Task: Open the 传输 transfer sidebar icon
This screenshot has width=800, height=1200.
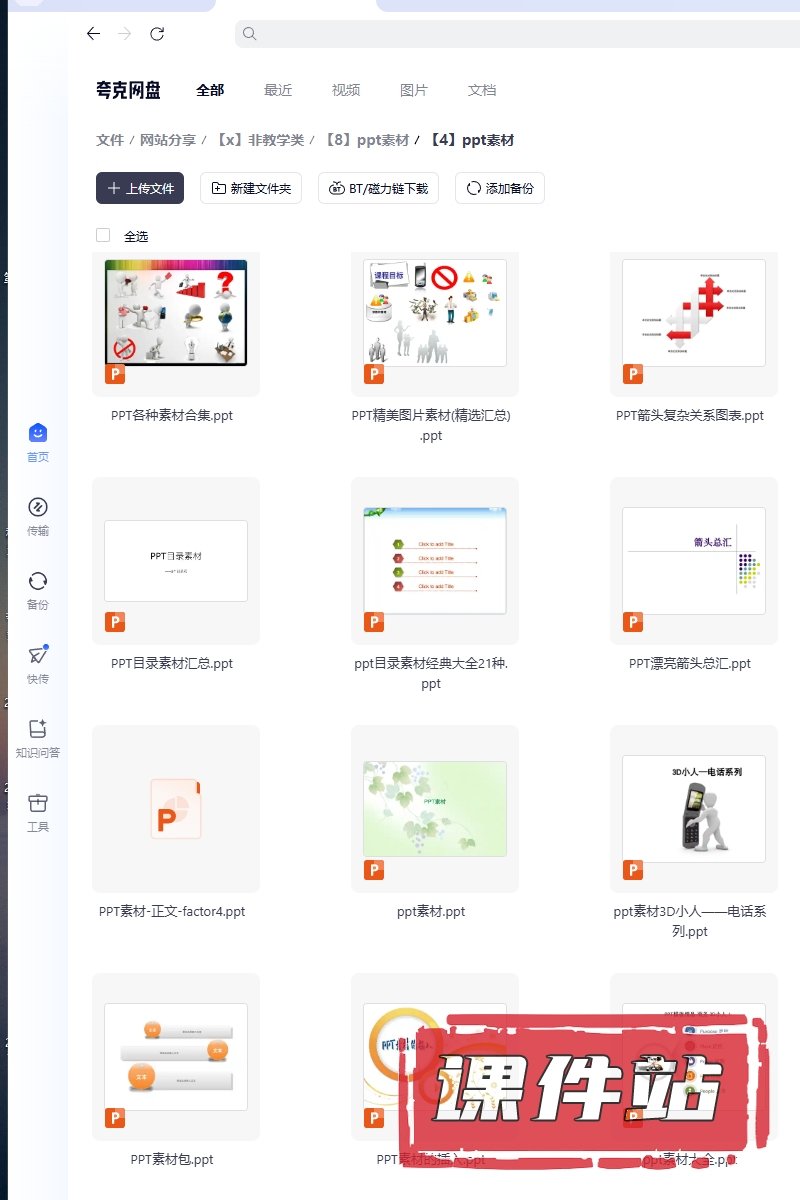Action: pos(38,507)
